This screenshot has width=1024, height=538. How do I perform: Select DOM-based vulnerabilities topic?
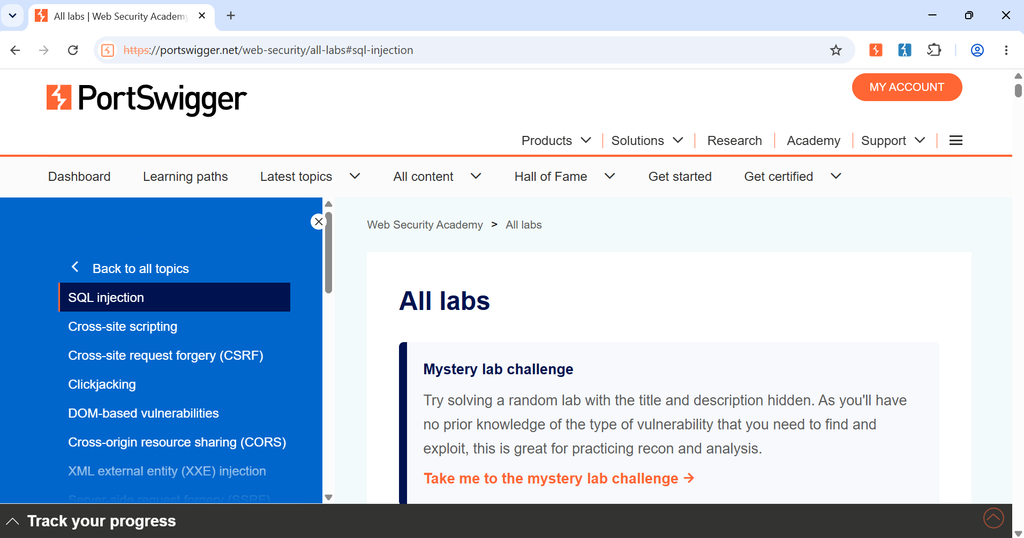click(x=144, y=413)
